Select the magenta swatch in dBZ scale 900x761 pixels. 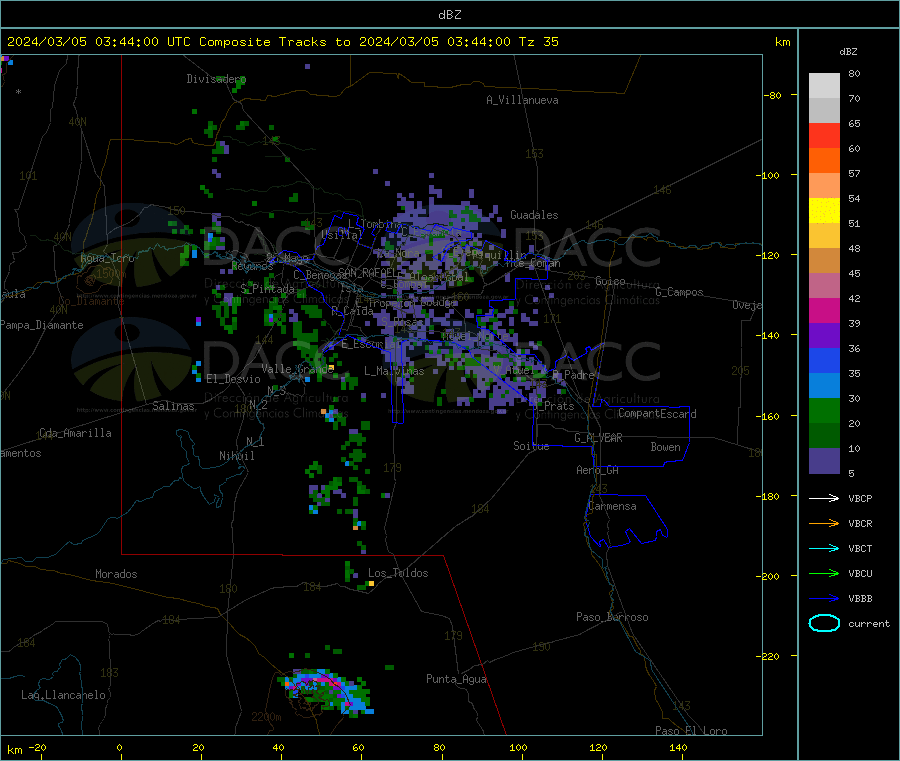[824, 310]
